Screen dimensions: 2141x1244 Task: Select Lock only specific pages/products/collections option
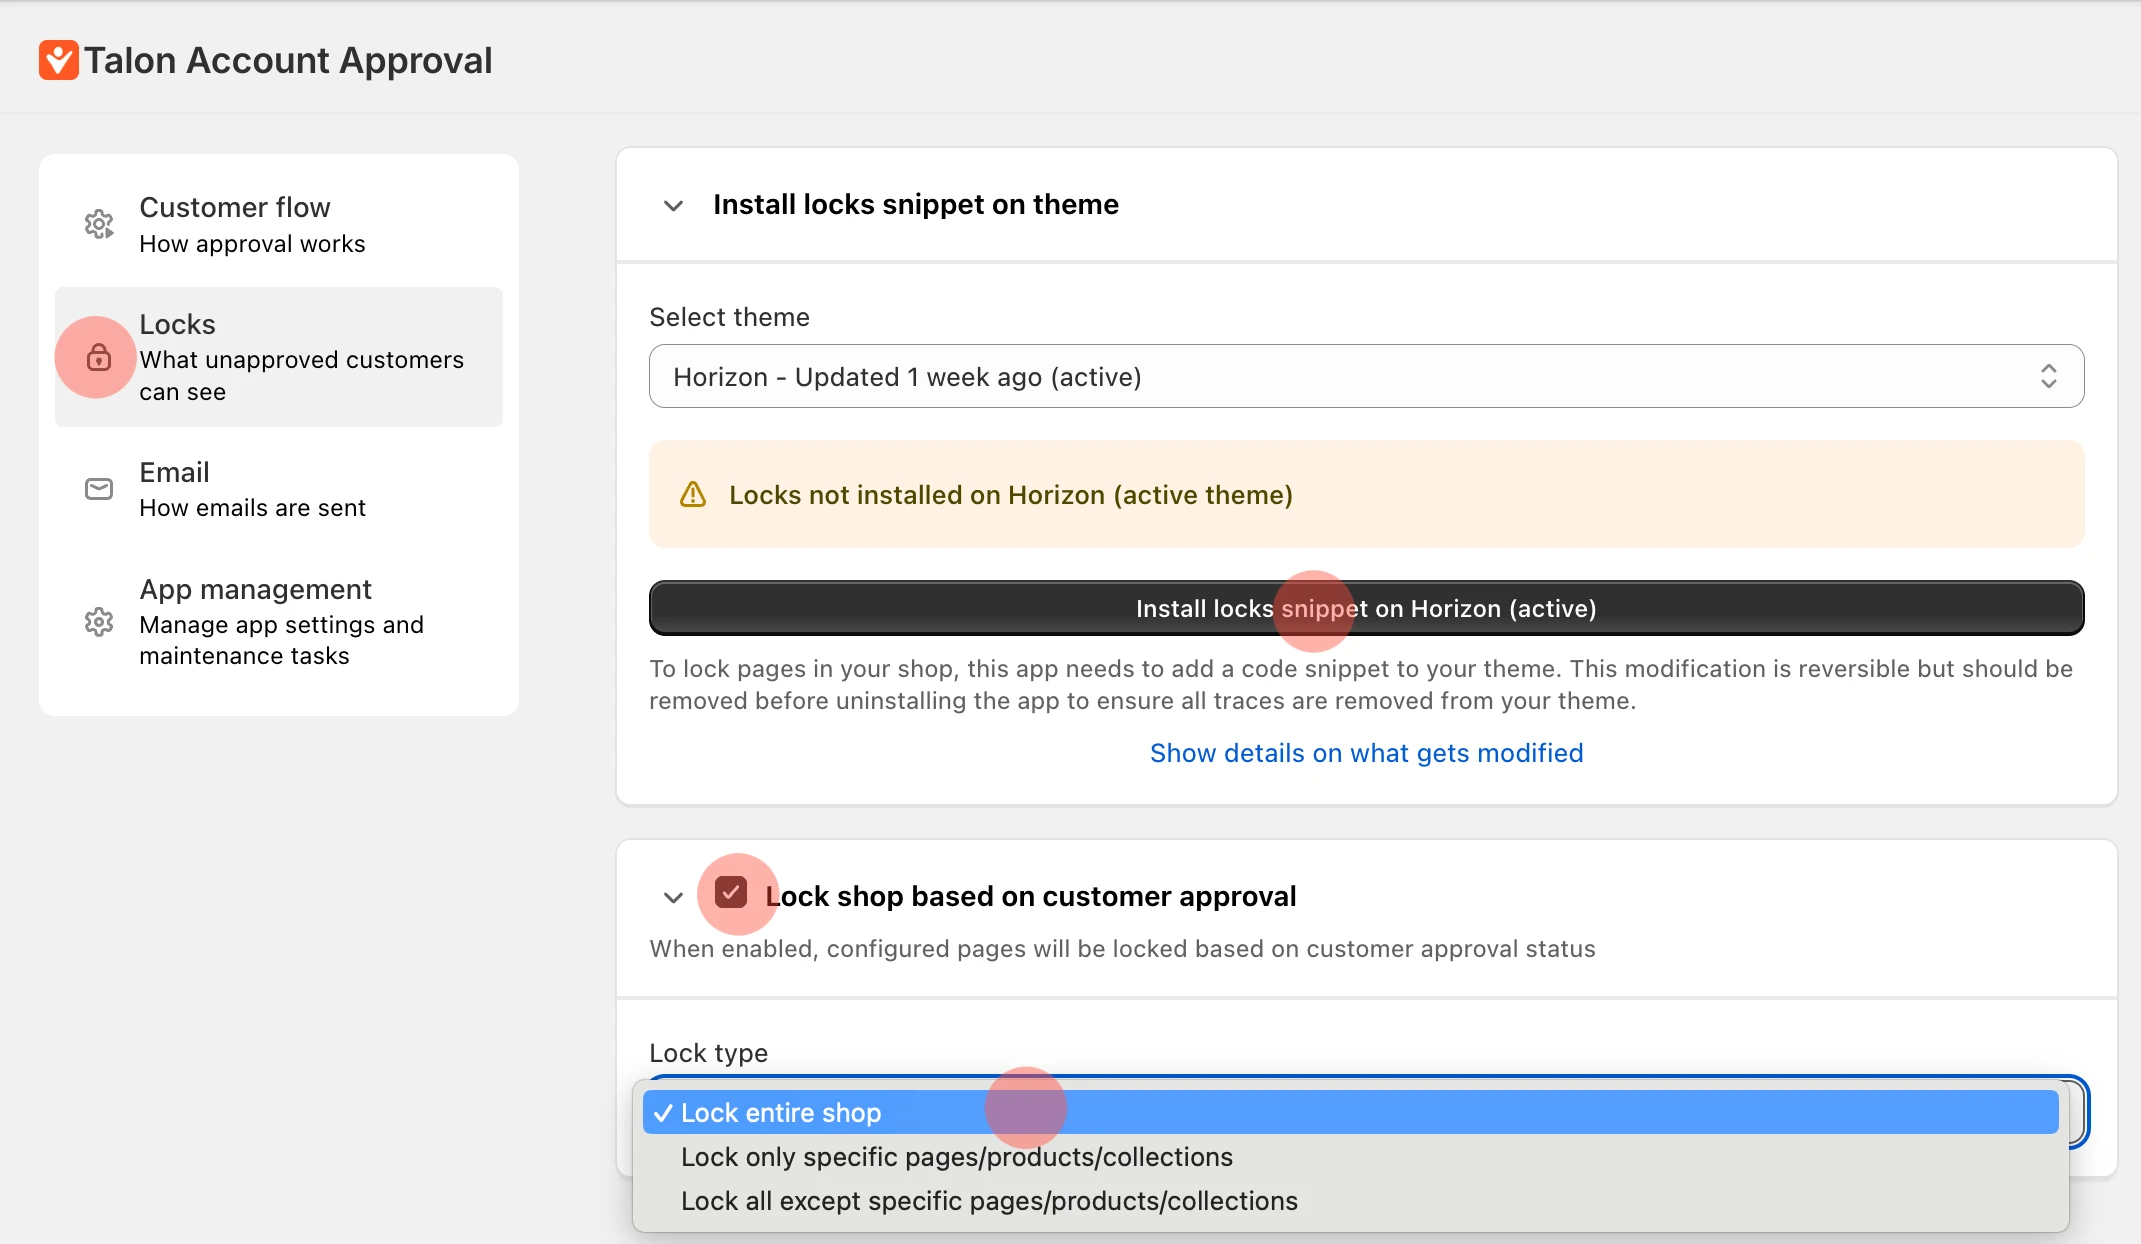pos(956,1157)
